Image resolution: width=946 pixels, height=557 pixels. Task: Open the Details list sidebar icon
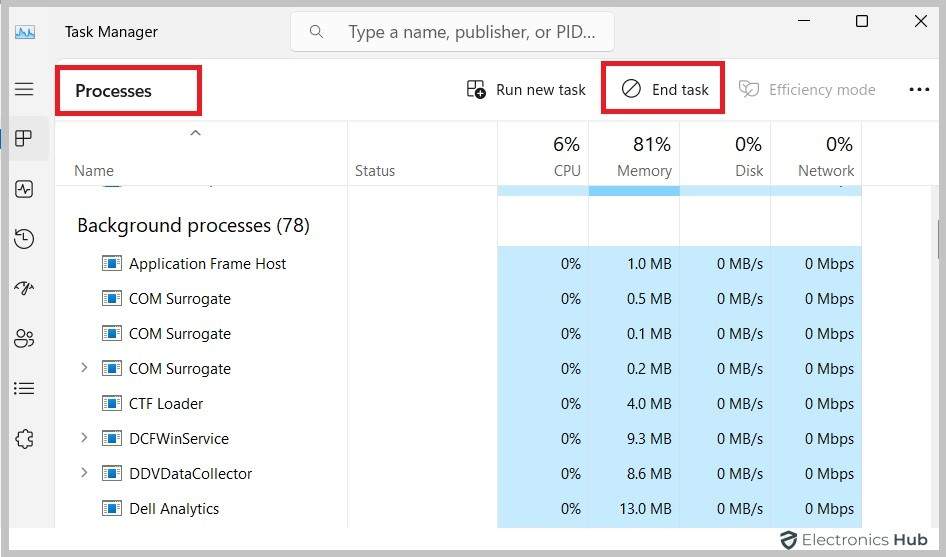[24, 388]
